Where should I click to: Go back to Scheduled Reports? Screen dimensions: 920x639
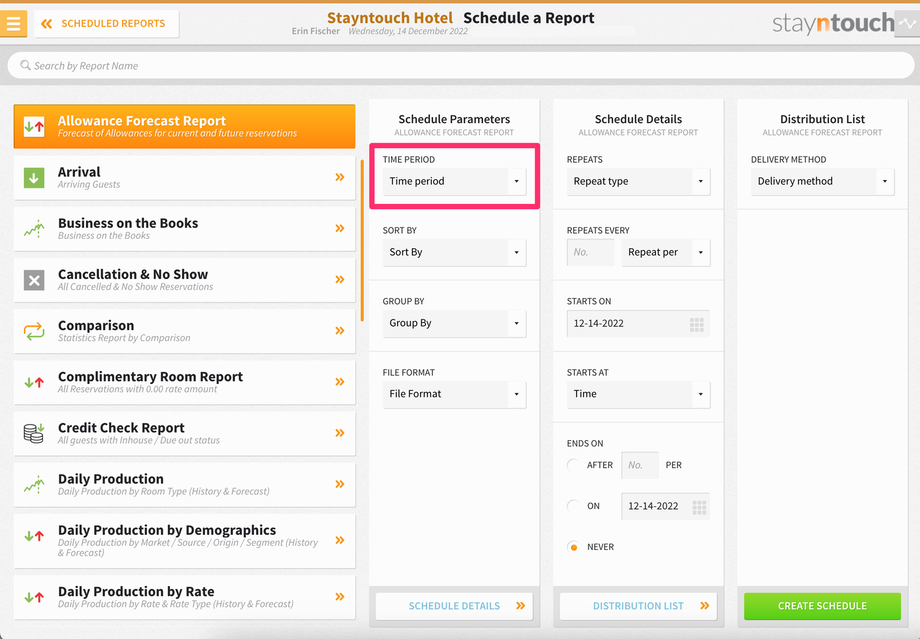point(106,23)
